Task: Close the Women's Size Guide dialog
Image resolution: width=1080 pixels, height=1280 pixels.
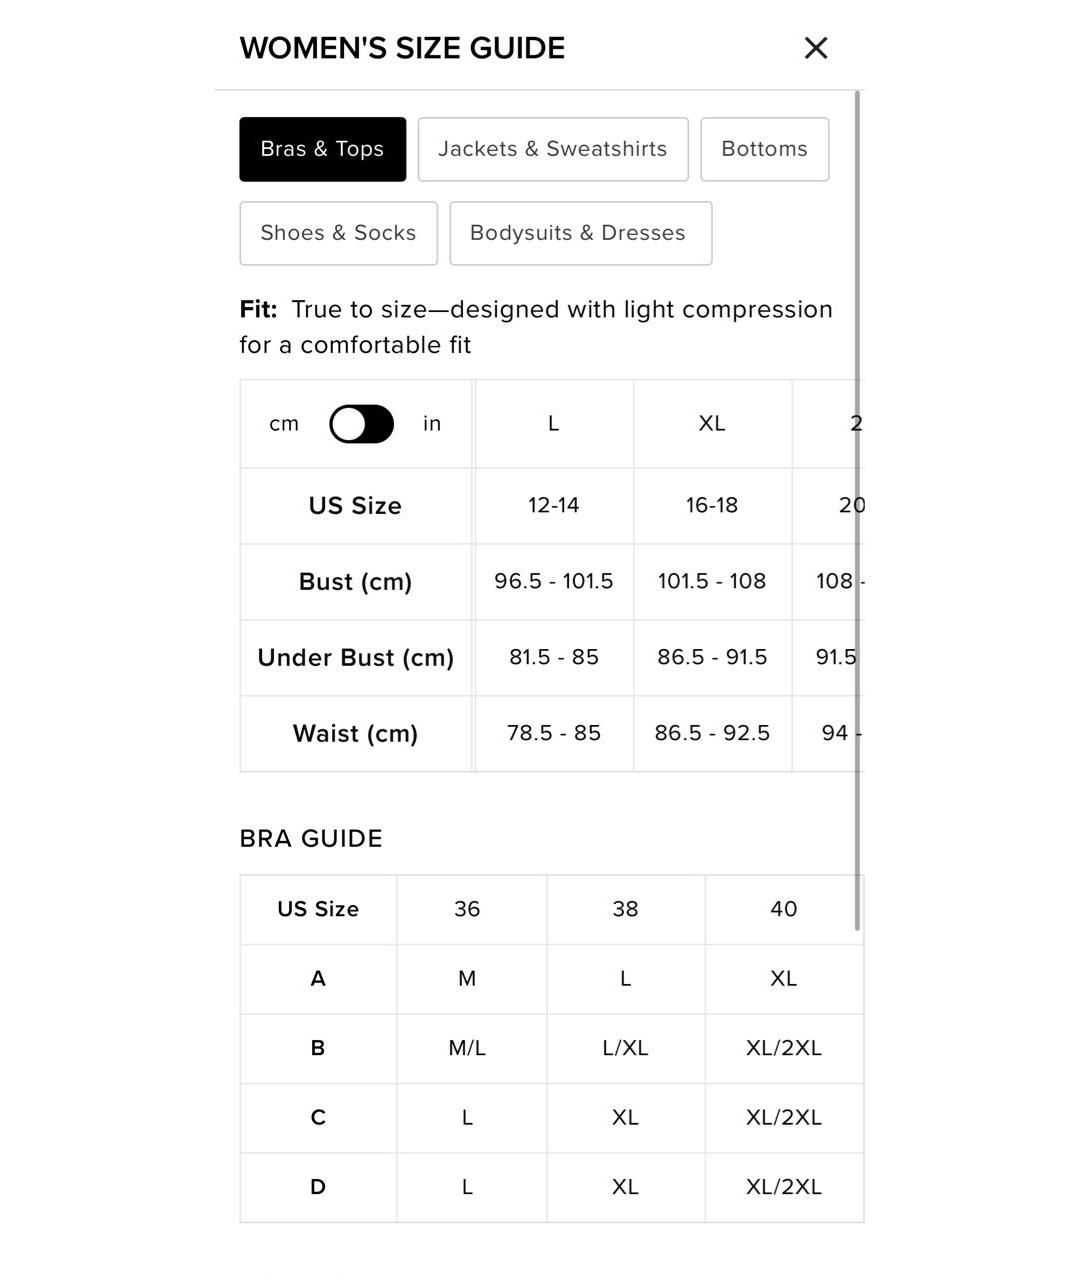Action: click(816, 48)
